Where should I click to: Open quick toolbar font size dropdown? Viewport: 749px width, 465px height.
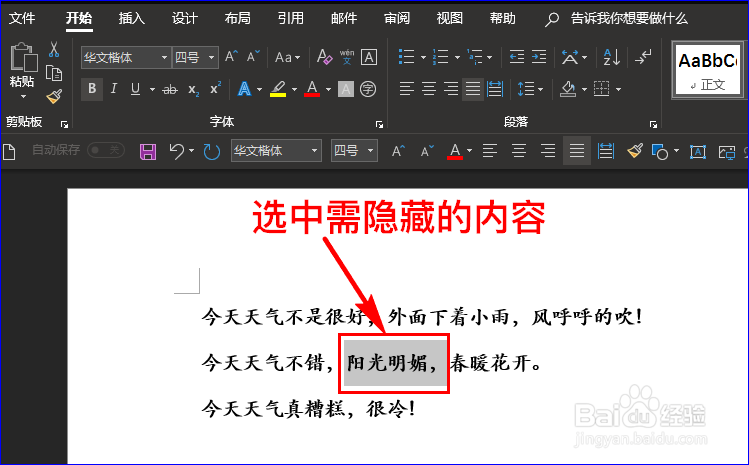point(370,151)
